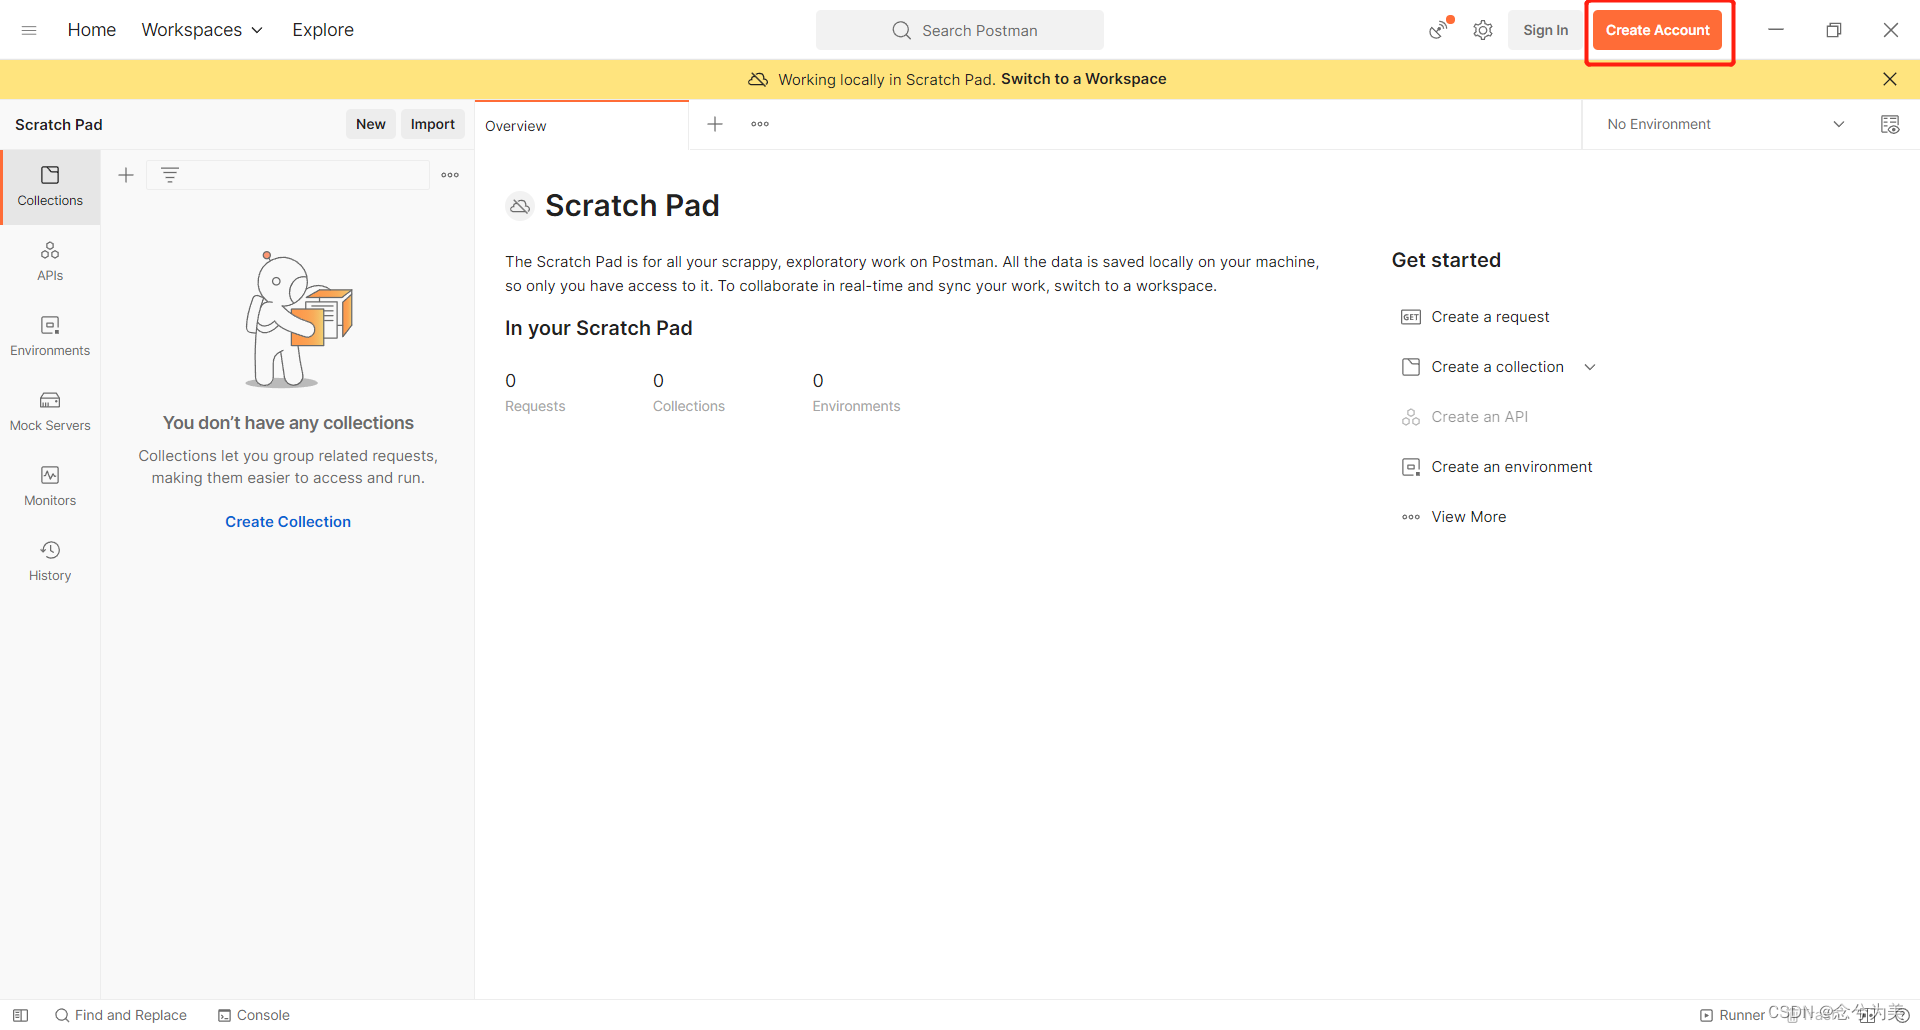Click the Switch to a Workspace link
Image resolution: width=1920 pixels, height=1030 pixels.
[x=1083, y=79]
